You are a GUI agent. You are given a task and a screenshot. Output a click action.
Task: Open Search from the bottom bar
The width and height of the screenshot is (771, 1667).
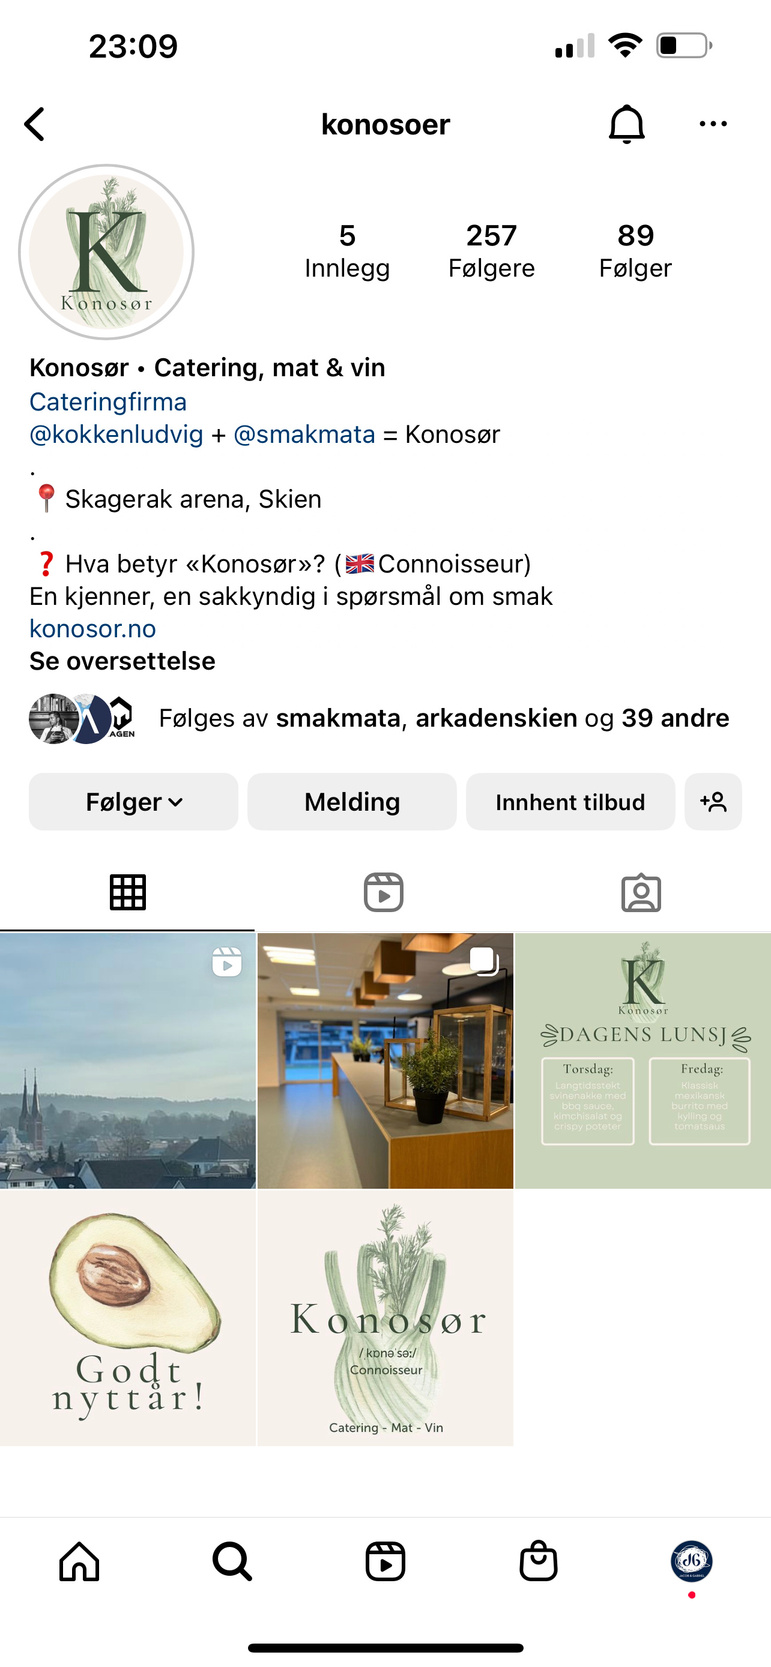point(232,1561)
